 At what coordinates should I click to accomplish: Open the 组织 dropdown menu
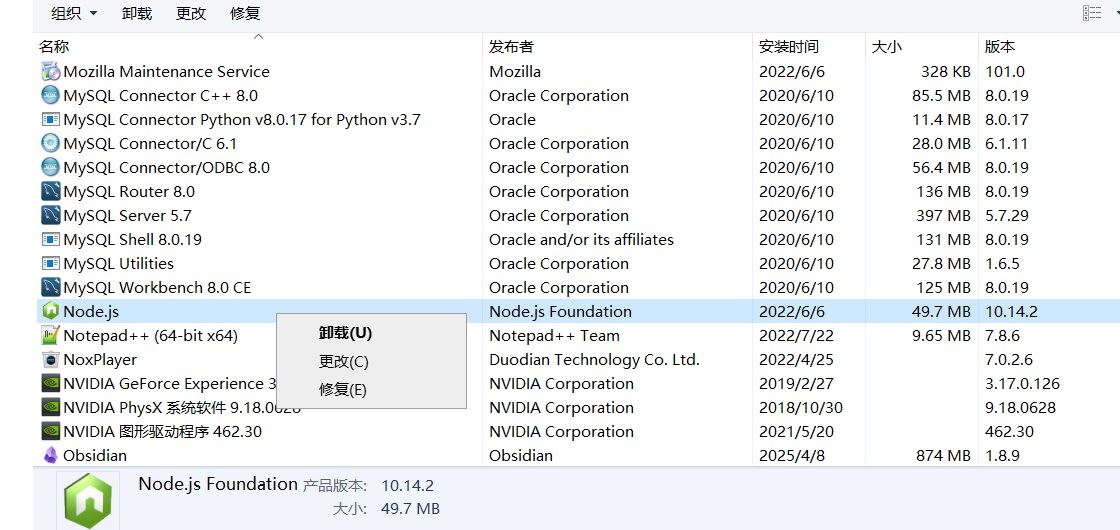(x=74, y=13)
